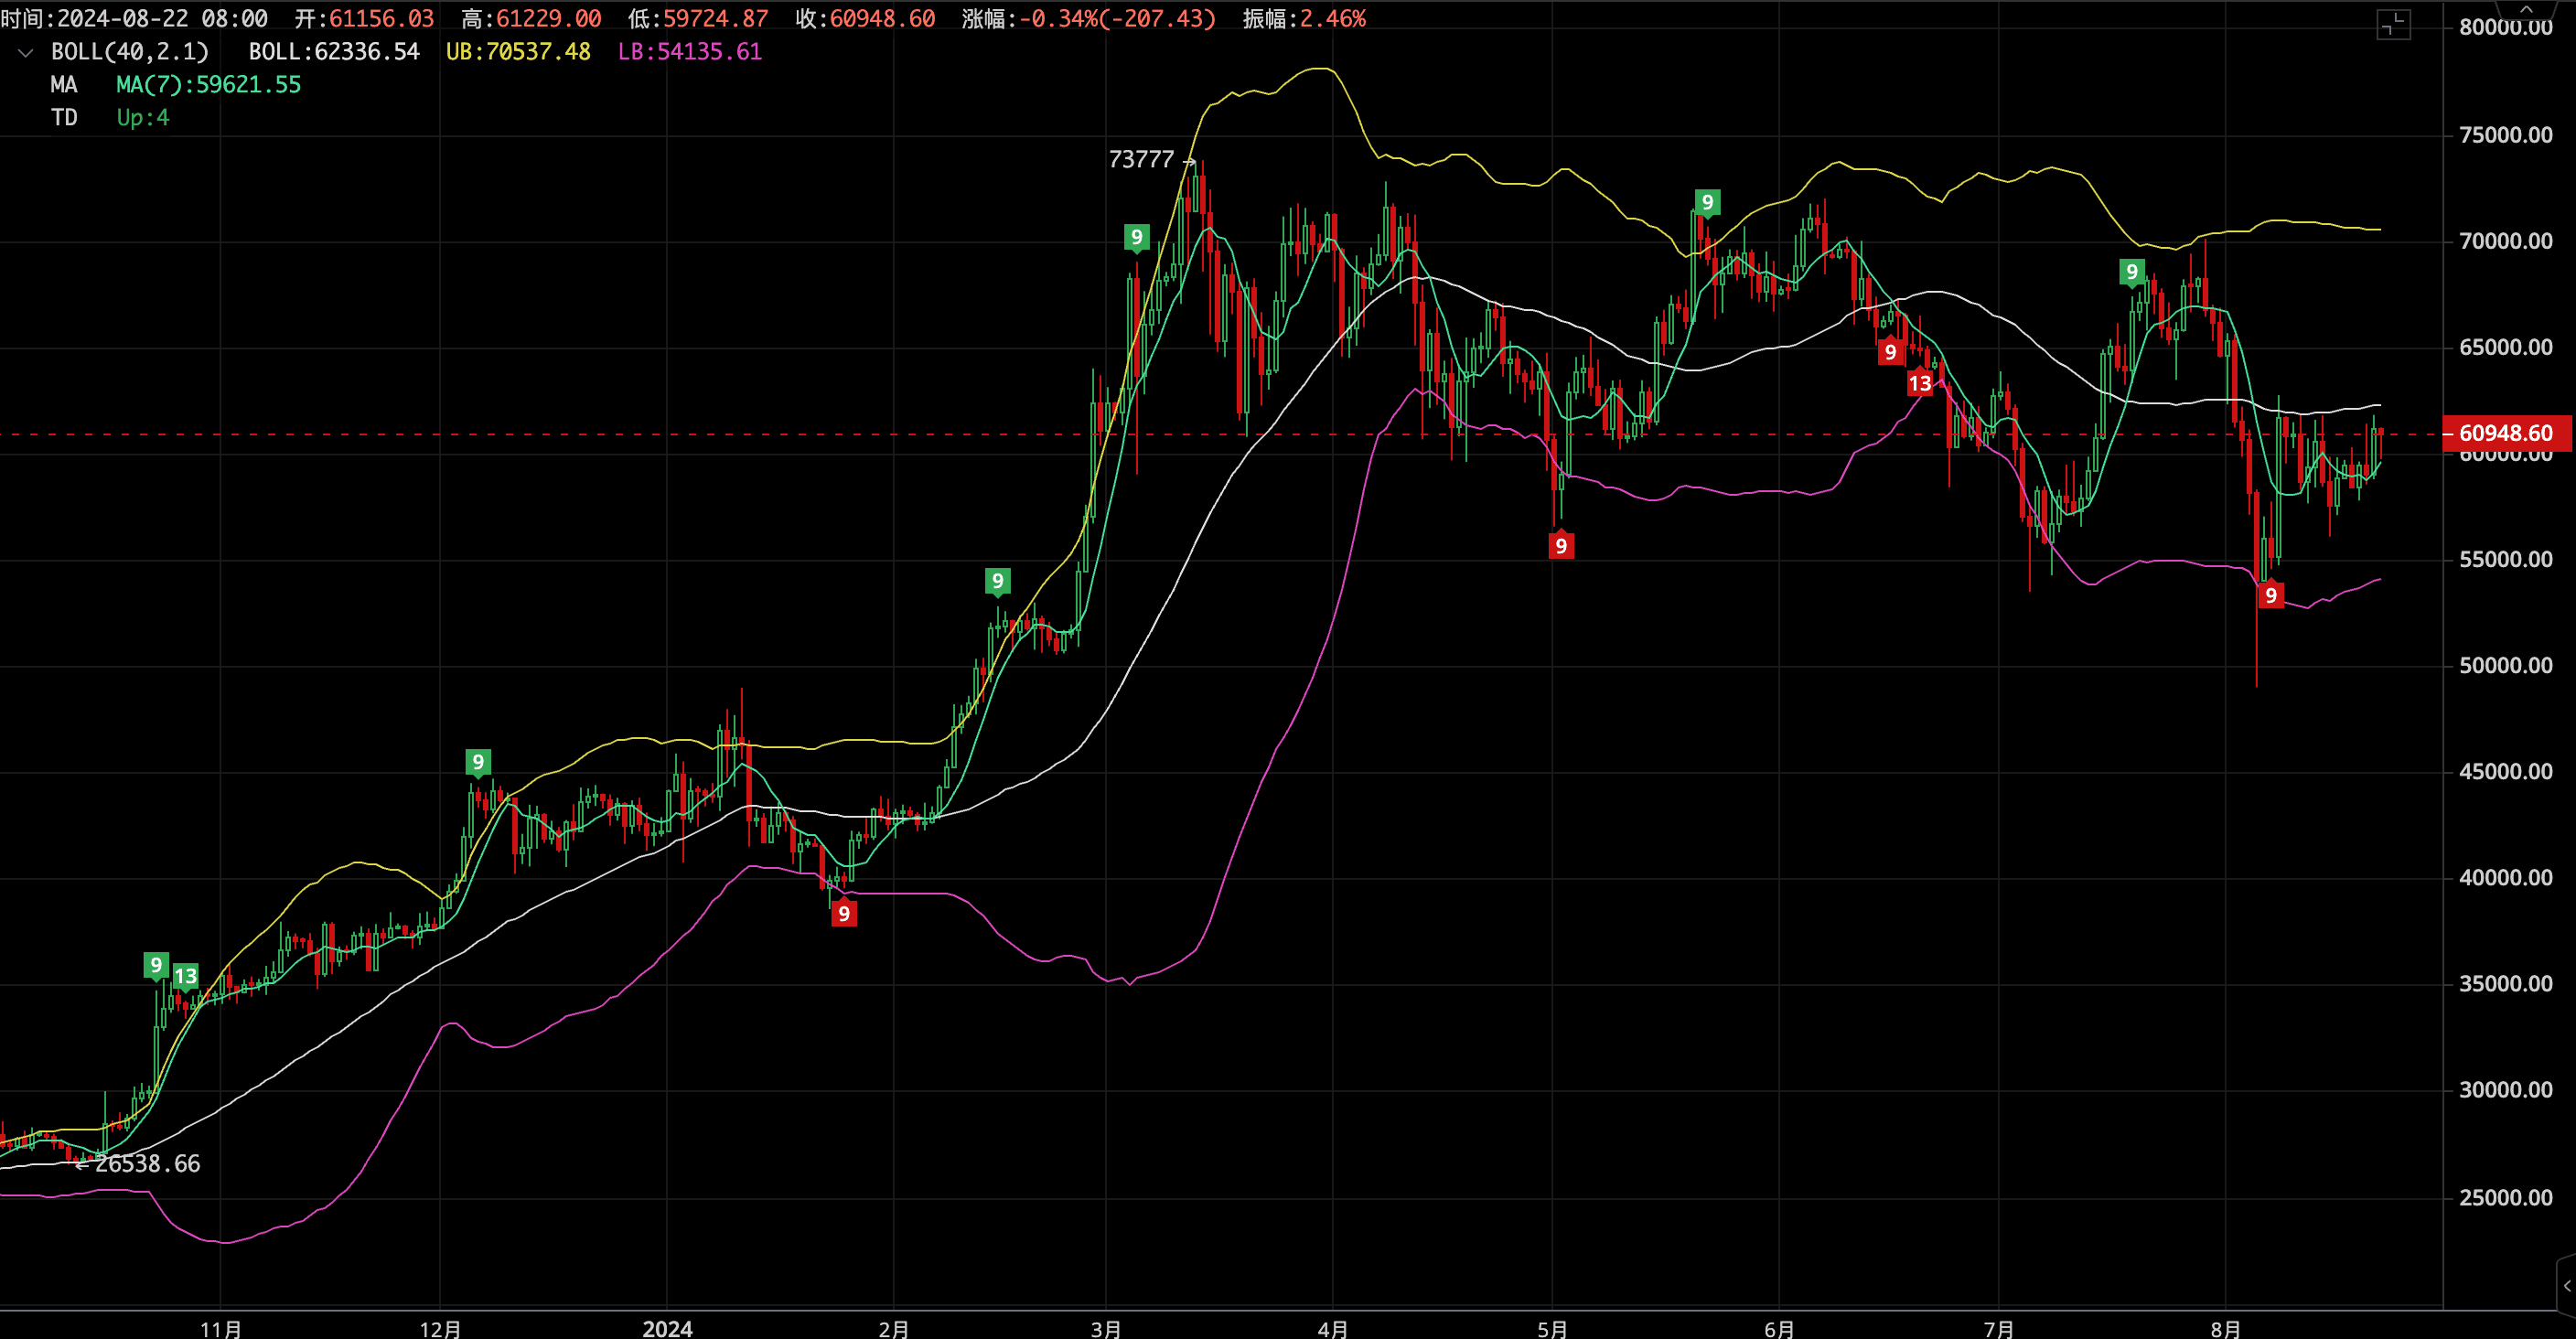Click the green 13 TD marker
Viewport: 2576px width, 1339px height.
click(185, 977)
